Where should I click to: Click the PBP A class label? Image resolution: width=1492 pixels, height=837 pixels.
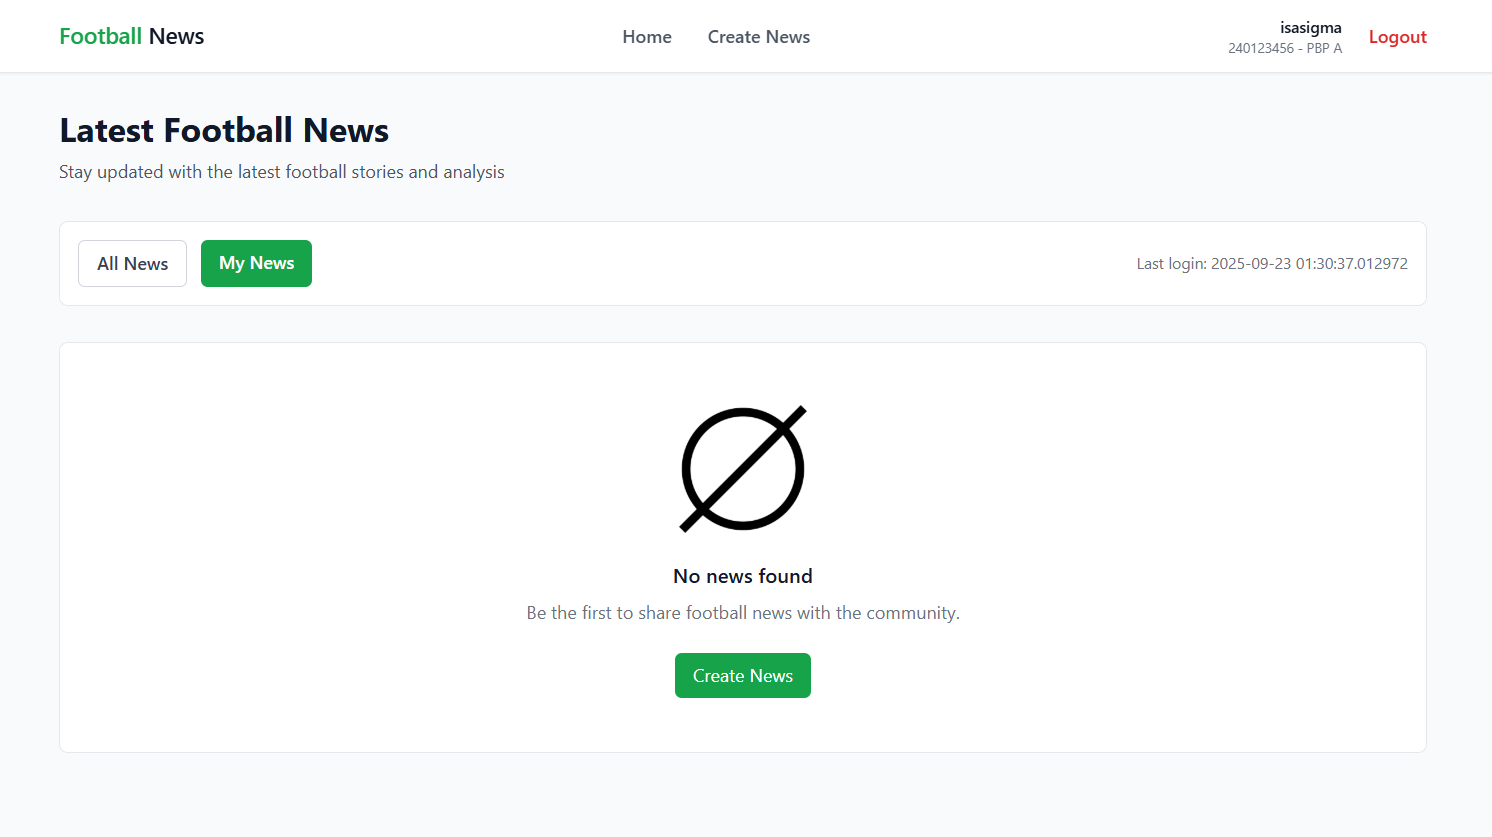[1324, 48]
